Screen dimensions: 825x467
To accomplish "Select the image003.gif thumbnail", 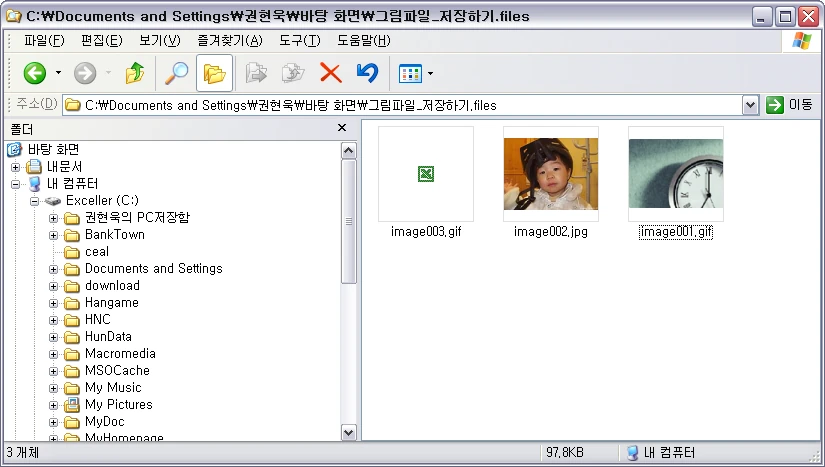I will 426,174.
